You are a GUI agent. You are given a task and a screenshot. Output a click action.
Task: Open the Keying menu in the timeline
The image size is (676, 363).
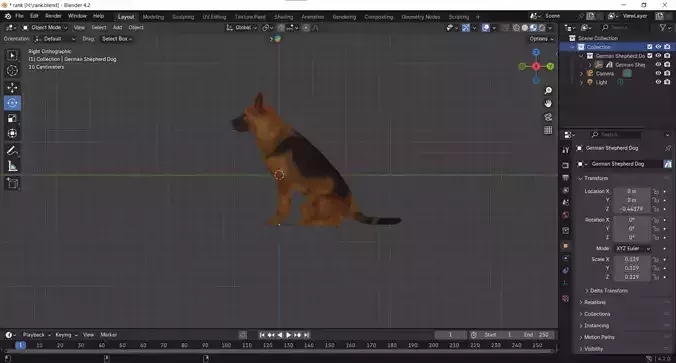tap(66, 335)
